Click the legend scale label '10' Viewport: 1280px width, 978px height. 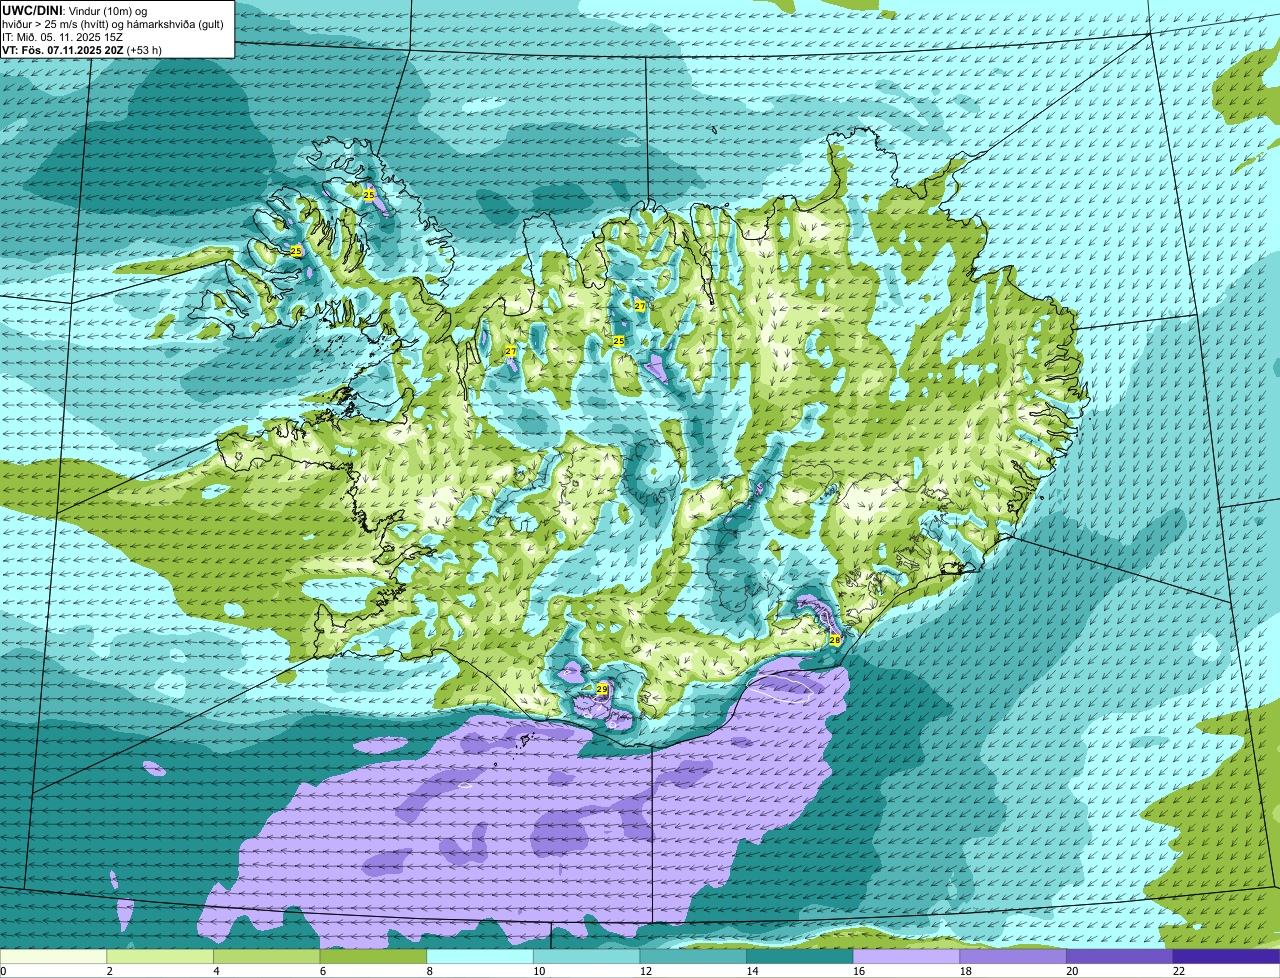click(539, 971)
